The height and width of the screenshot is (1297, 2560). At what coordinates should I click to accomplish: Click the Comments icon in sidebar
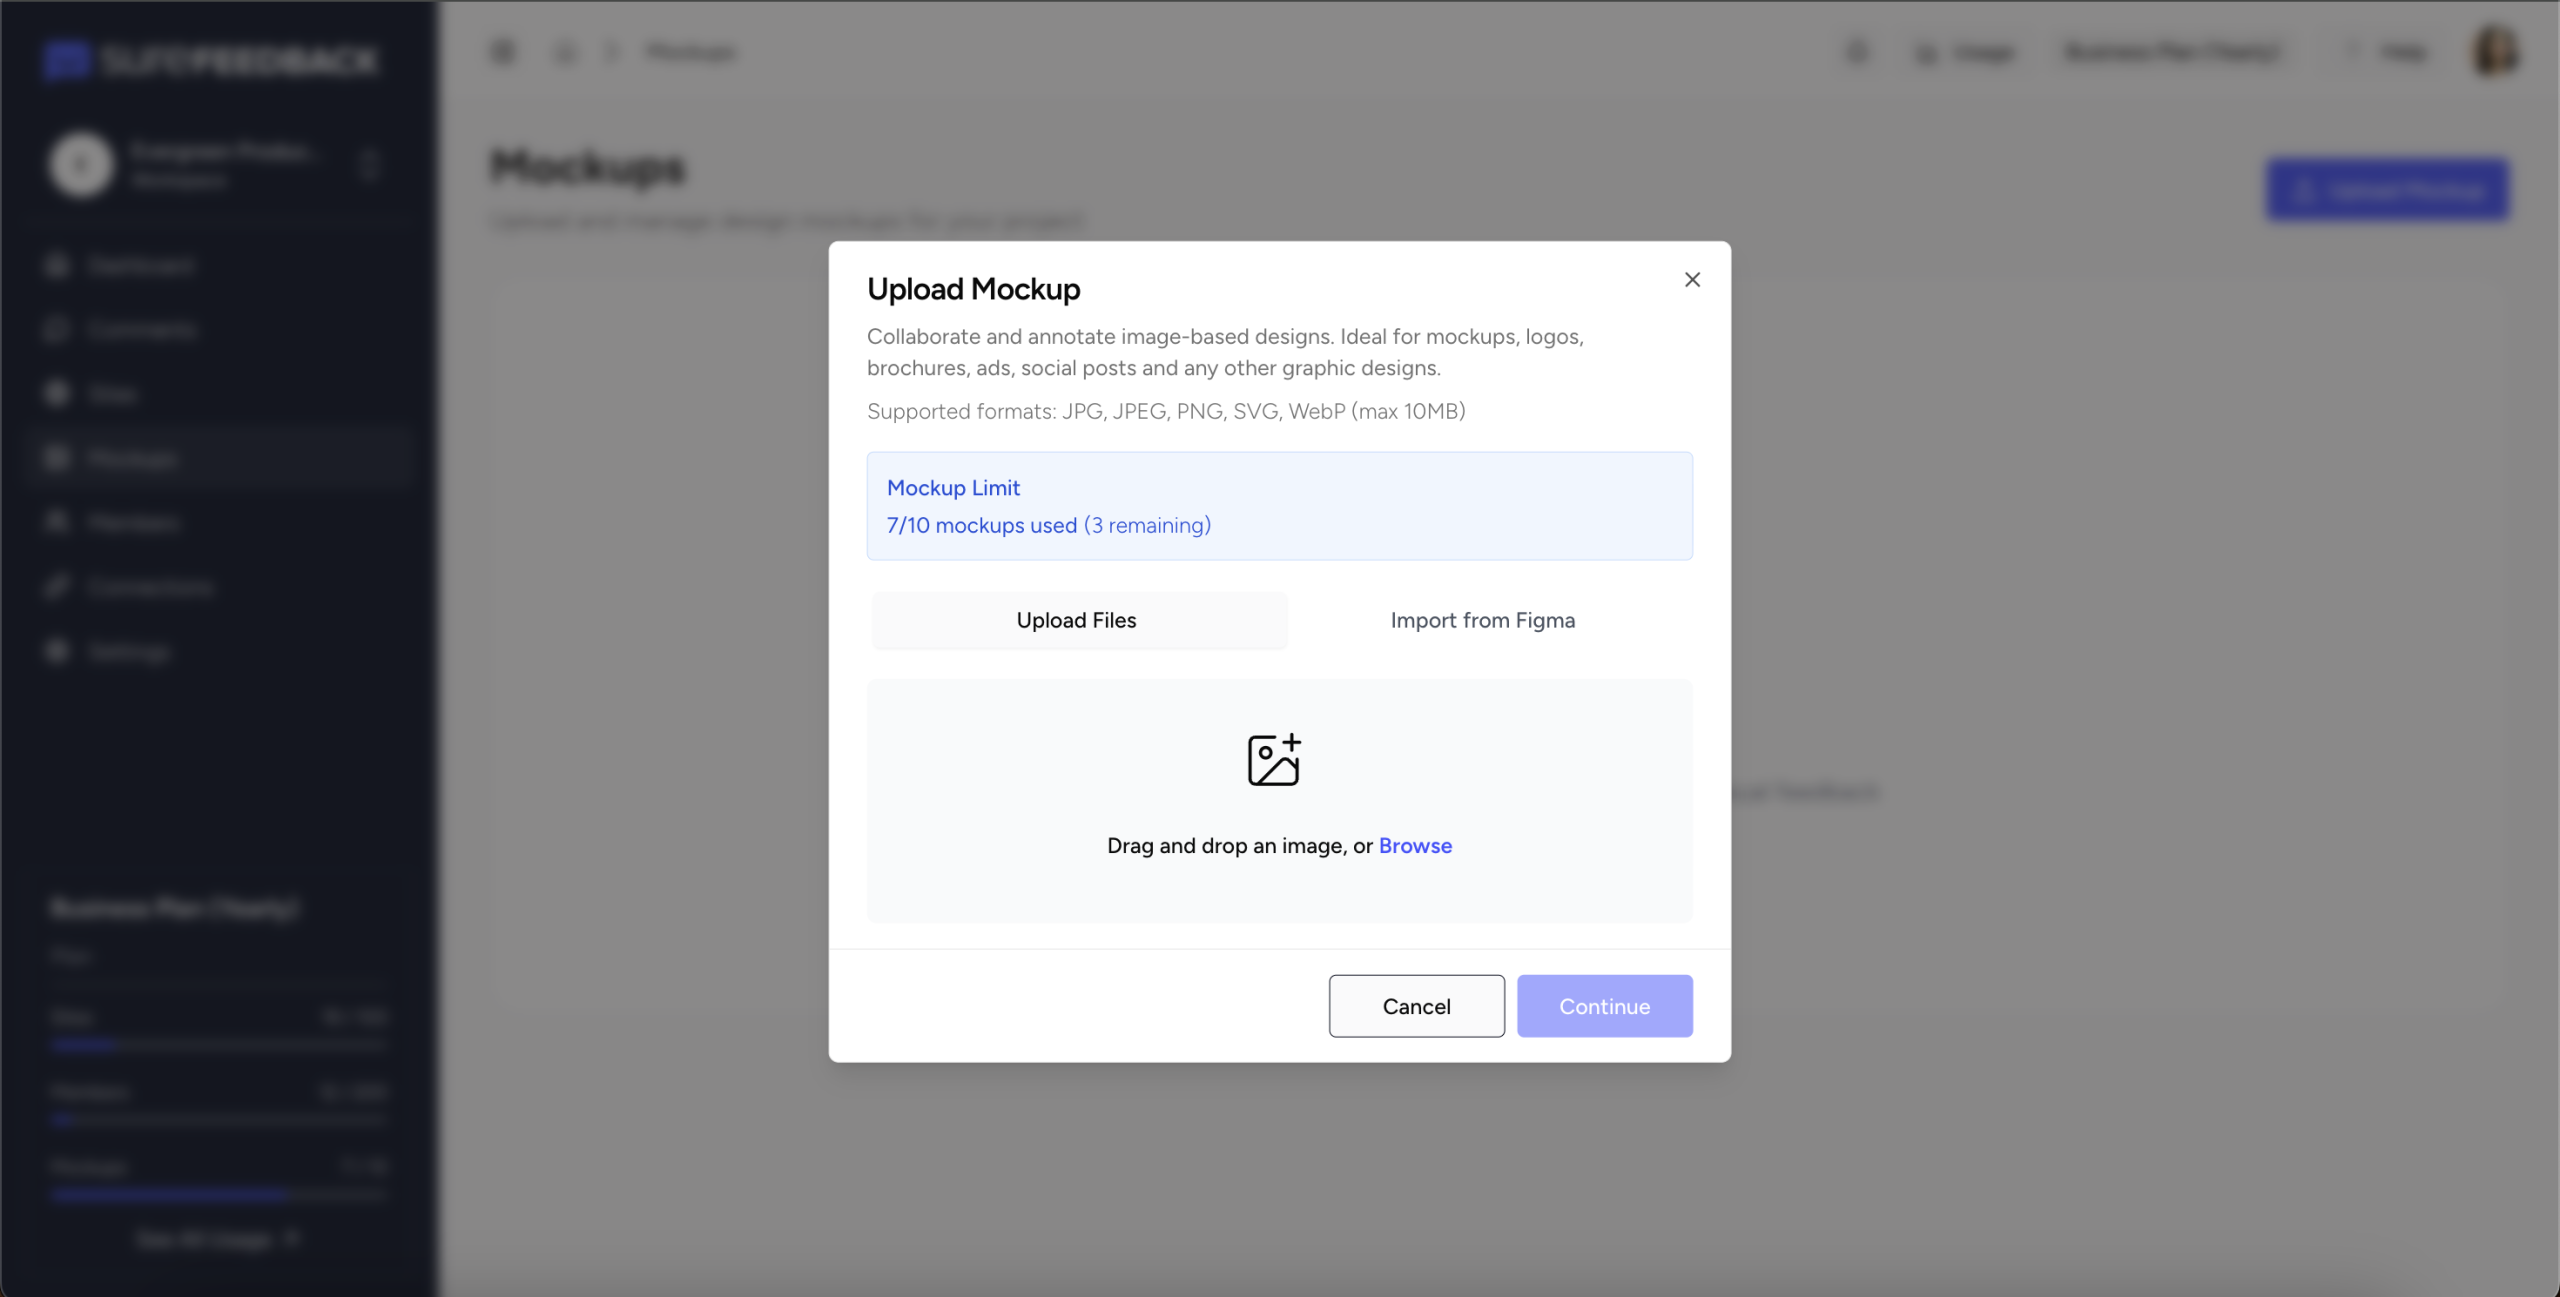click(57, 329)
